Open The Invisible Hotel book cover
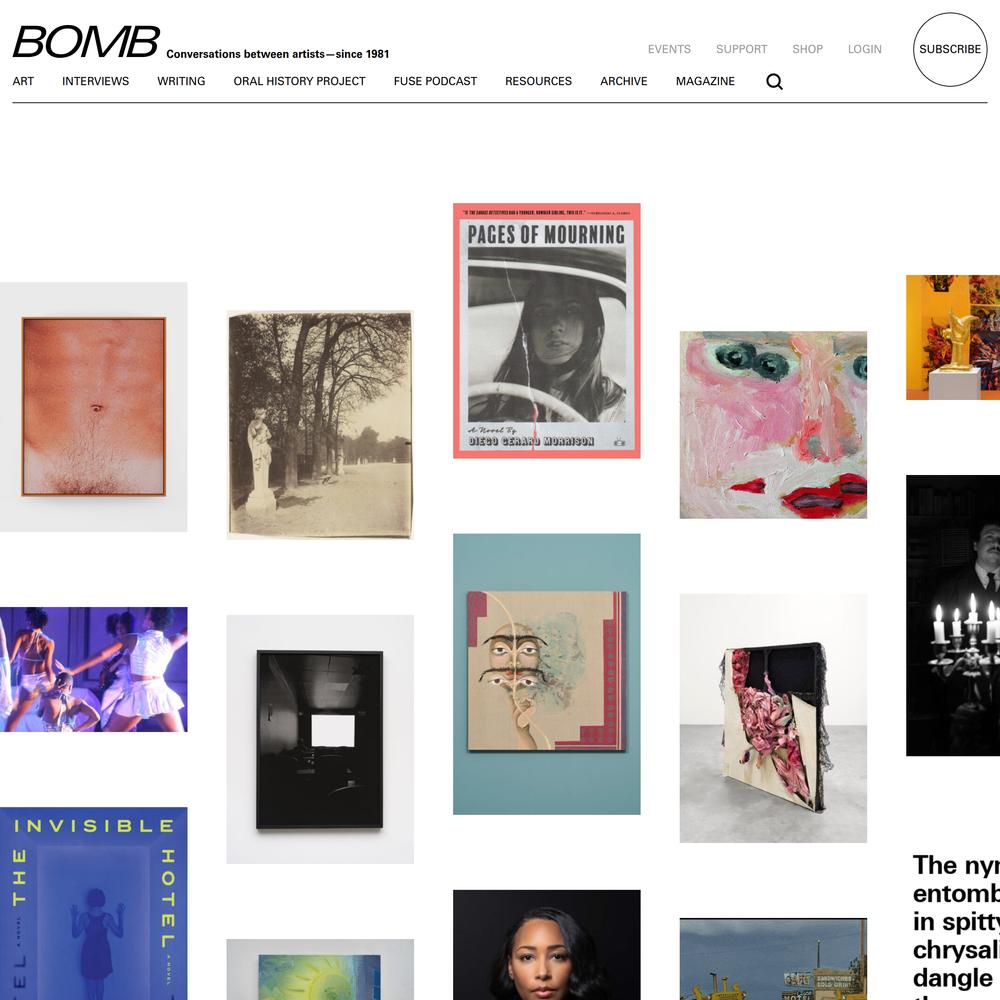The width and height of the screenshot is (1000, 1000). click(x=94, y=904)
